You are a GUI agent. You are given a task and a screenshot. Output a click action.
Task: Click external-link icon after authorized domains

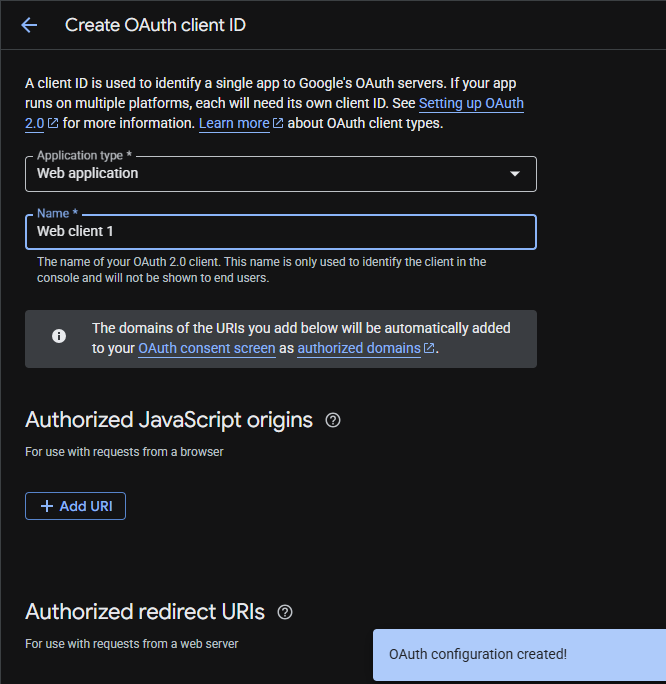tap(429, 348)
